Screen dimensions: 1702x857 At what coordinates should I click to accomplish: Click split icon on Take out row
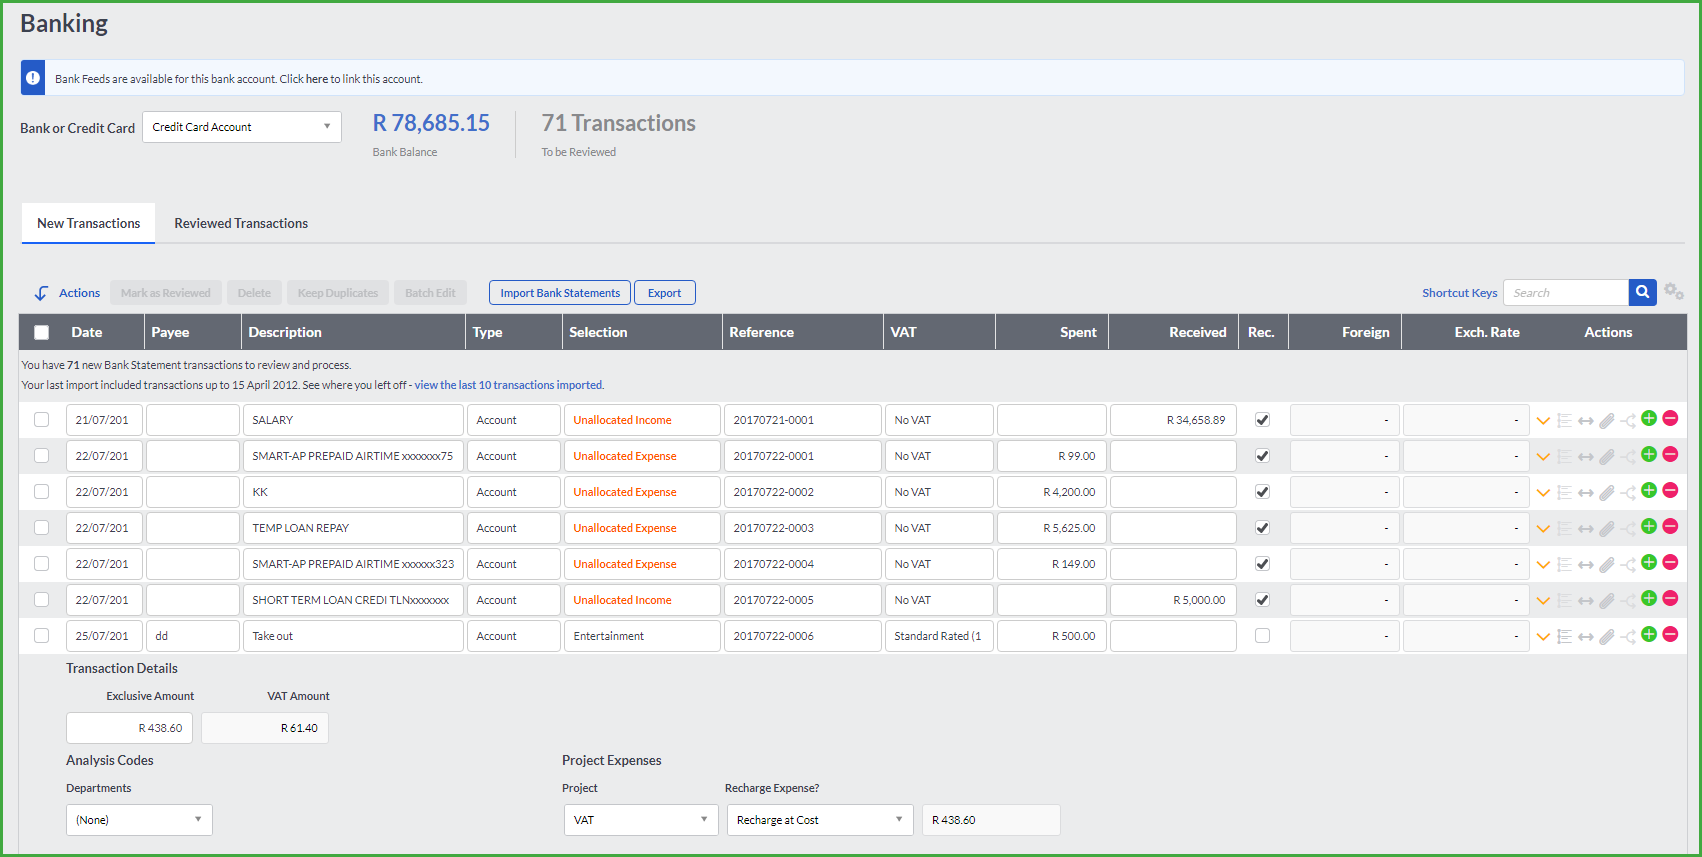click(1628, 637)
